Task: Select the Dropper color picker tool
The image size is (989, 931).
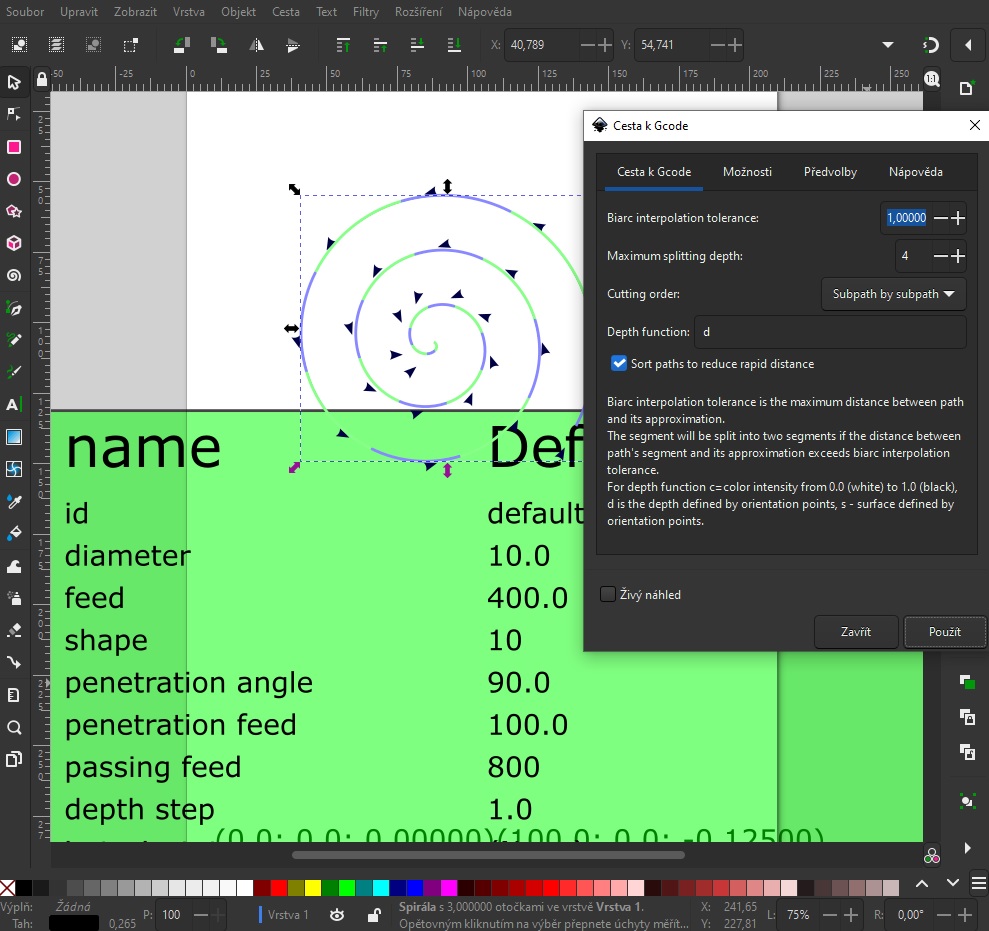Action: coord(14,501)
